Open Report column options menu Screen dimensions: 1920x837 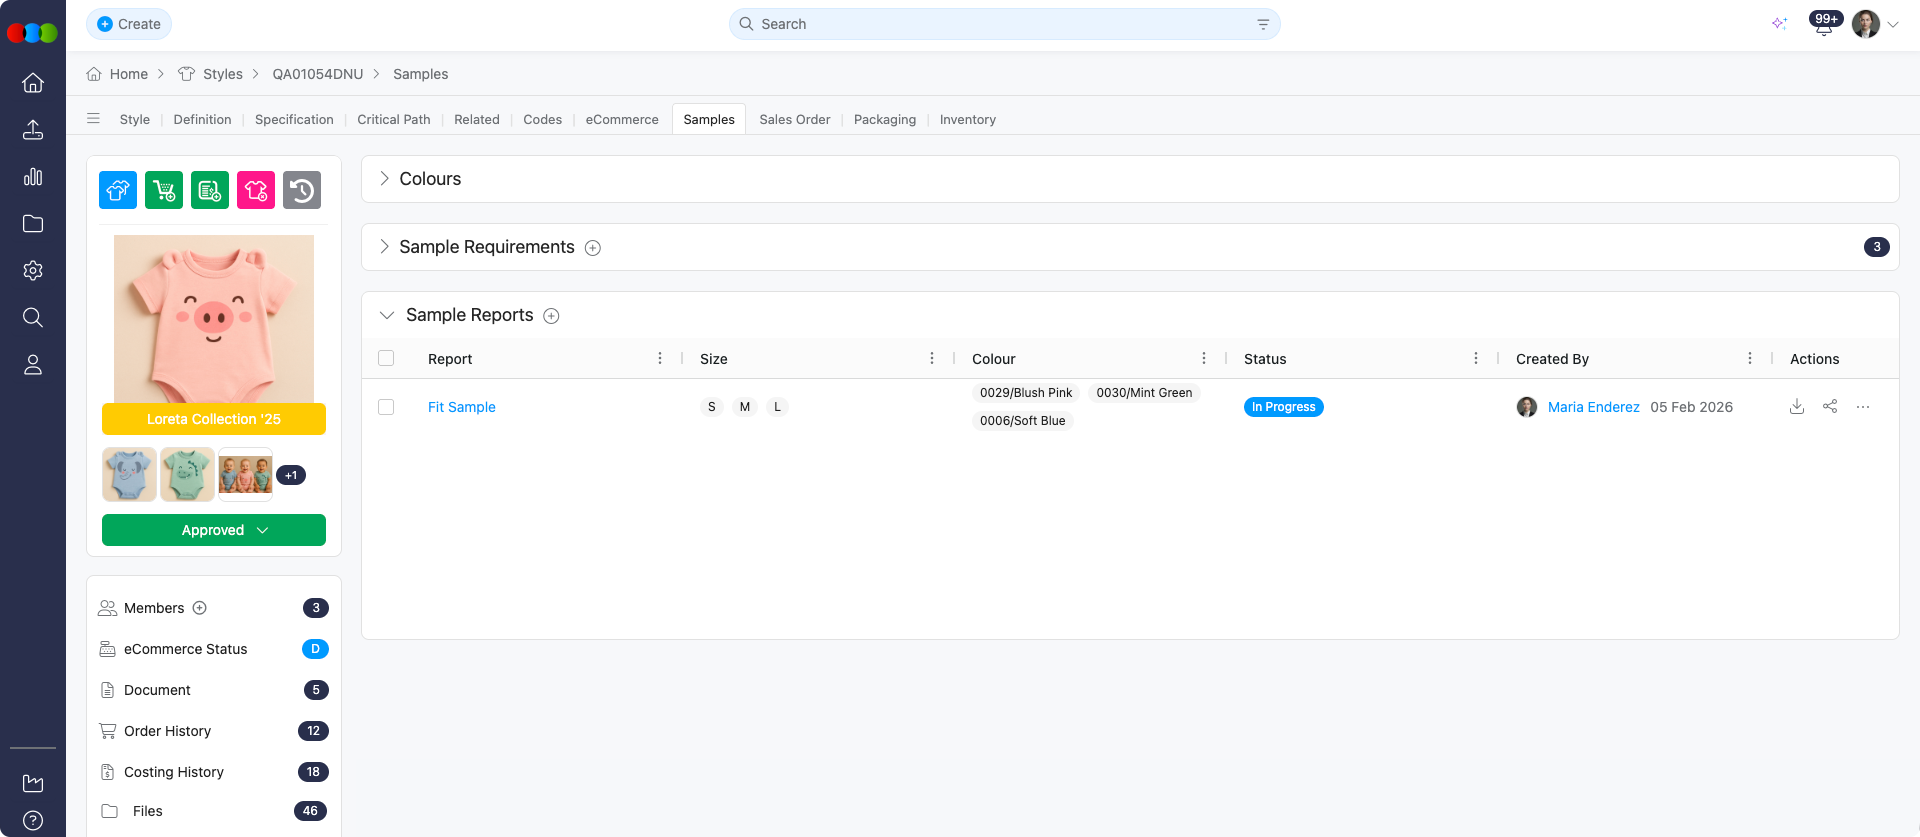(x=660, y=359)
